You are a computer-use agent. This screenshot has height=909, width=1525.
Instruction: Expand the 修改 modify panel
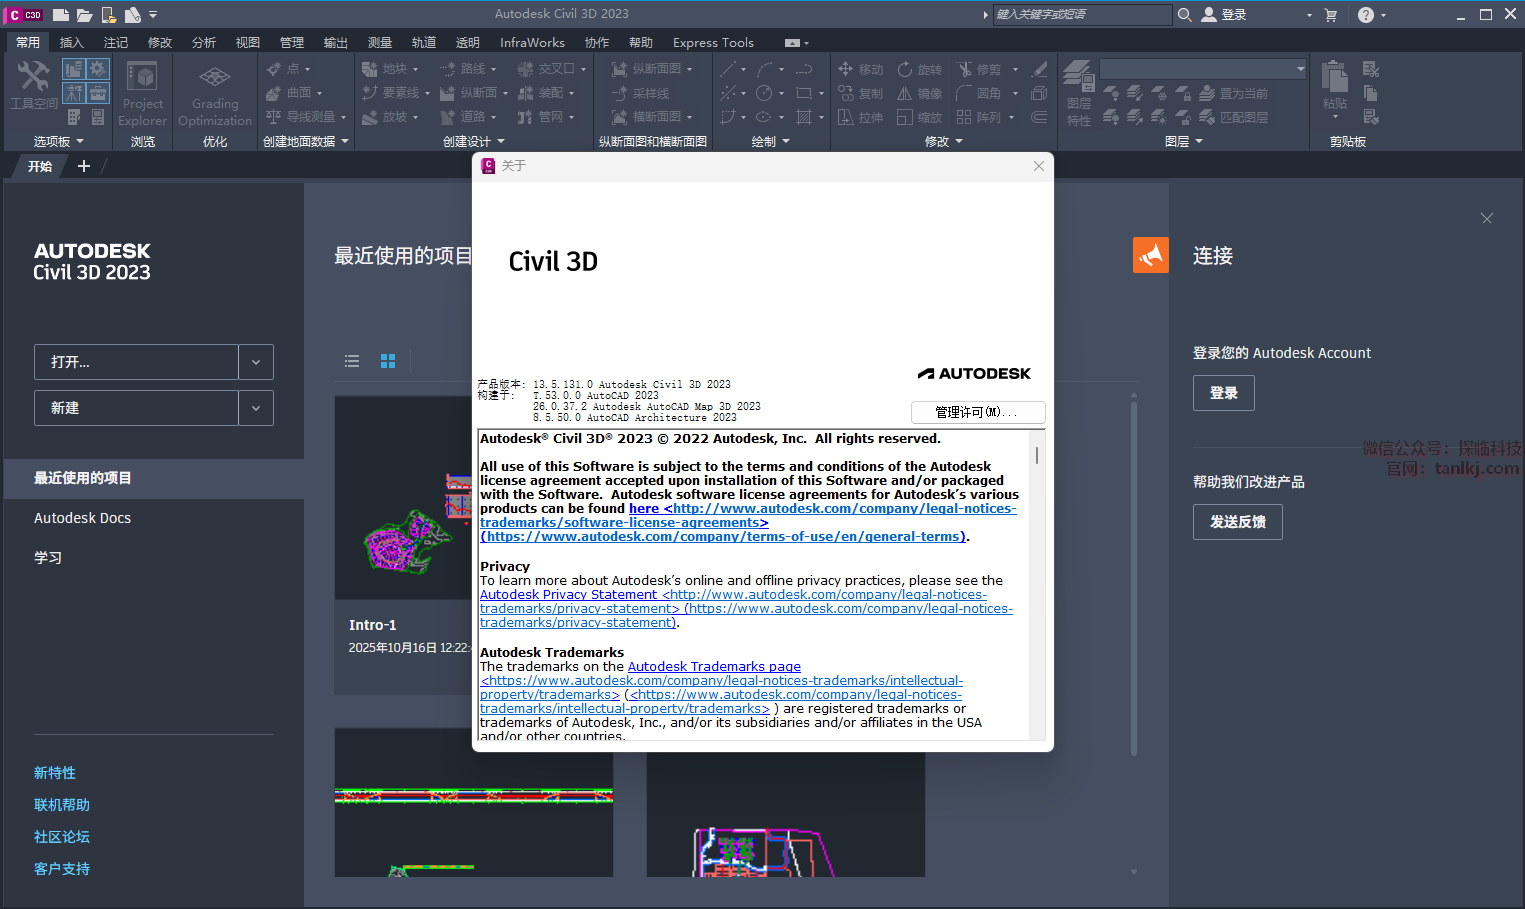tap(944, 142)
